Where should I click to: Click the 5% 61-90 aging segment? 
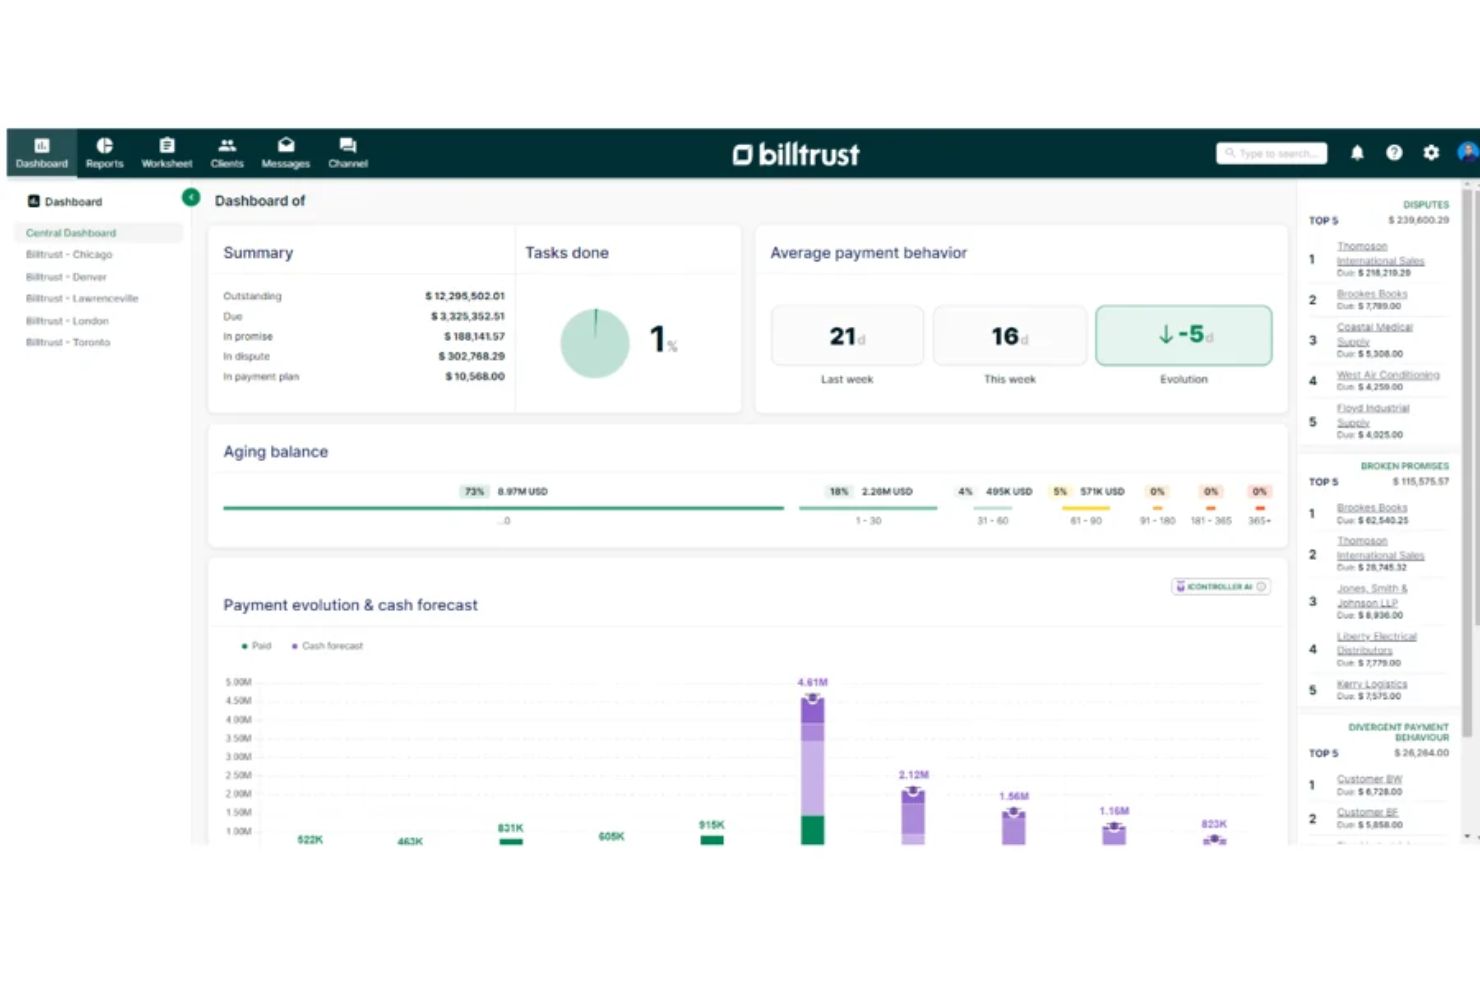(1086, 508)
